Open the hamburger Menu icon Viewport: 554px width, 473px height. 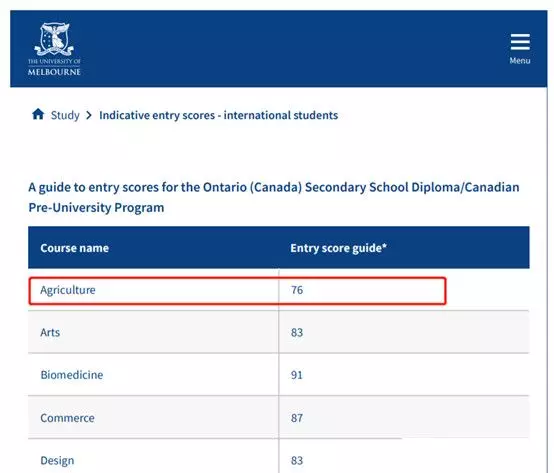520,42
